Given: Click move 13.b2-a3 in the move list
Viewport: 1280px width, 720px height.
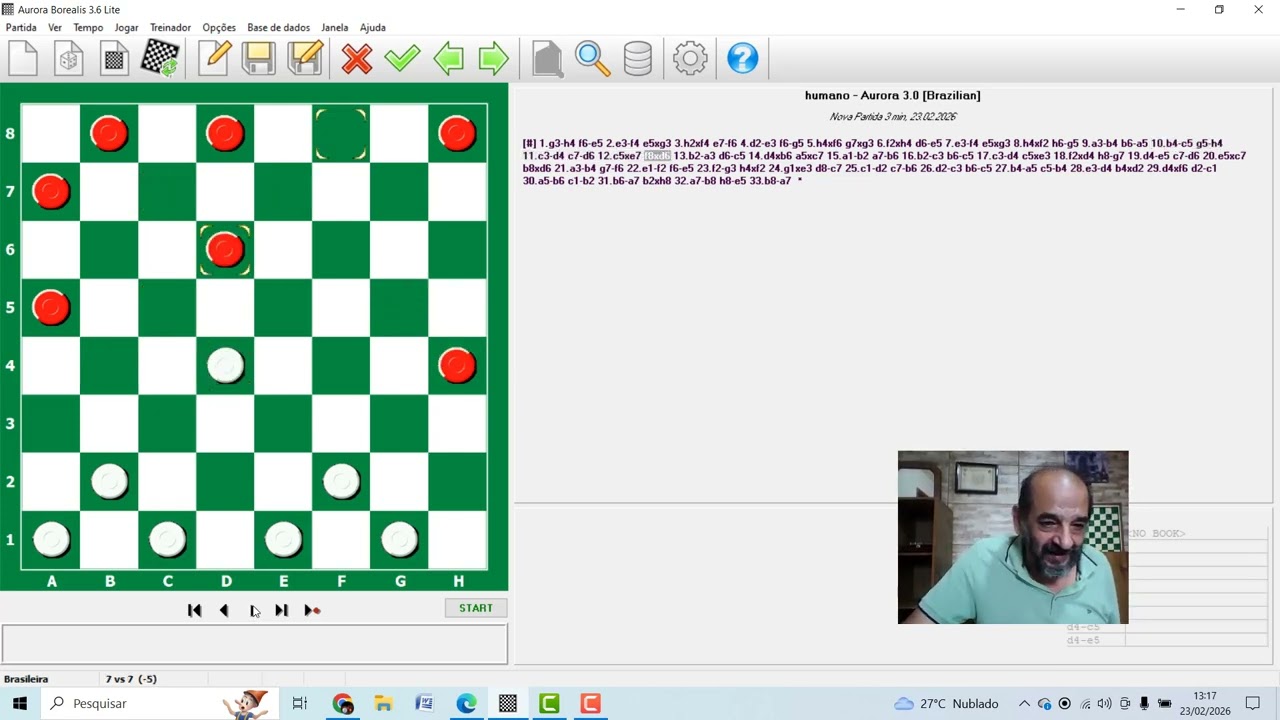Looking at the screenshot, I should click(694, 156).
